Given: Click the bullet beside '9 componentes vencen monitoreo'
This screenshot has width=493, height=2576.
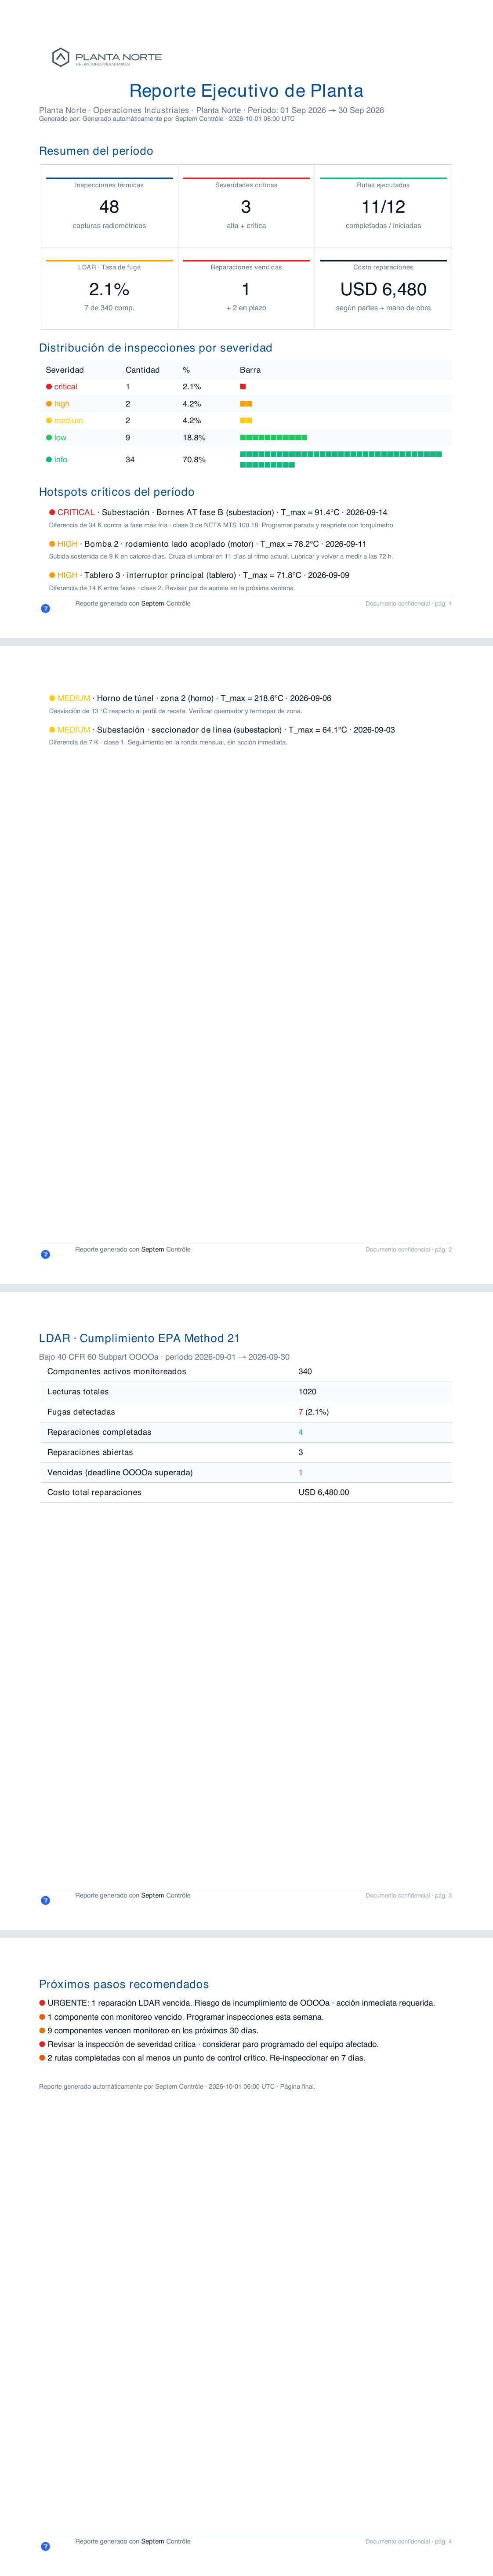Looking at the screenshot, I should [42, 2030].
